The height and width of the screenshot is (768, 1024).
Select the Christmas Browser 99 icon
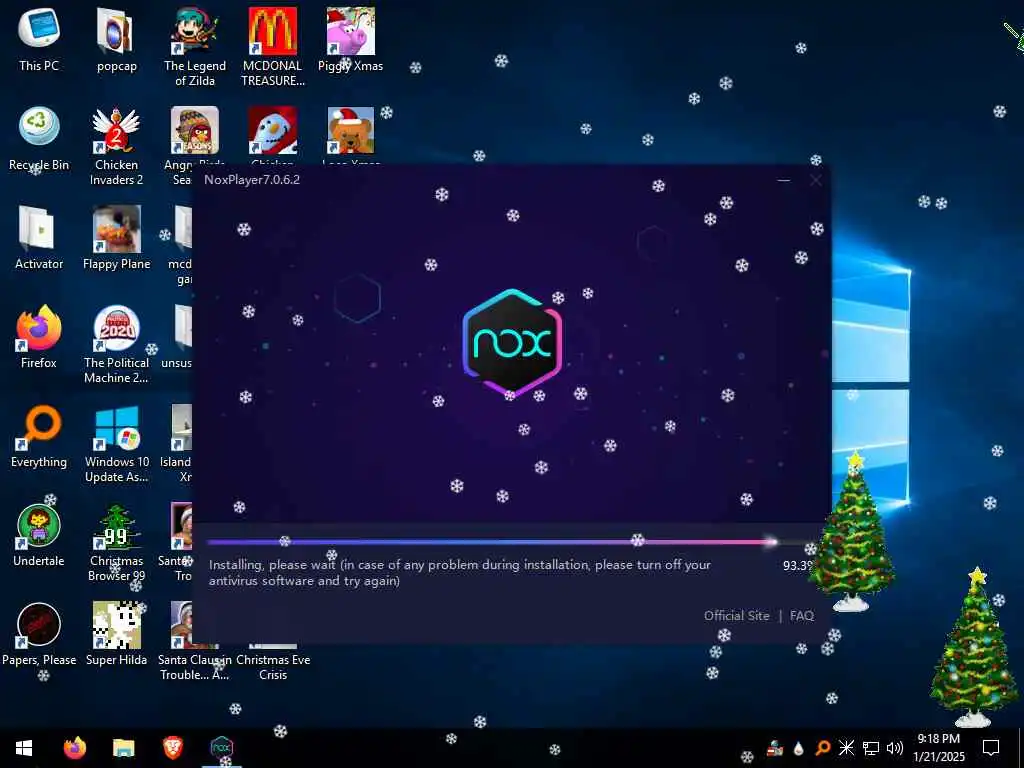pyautogui.click(x=116, y=542)
